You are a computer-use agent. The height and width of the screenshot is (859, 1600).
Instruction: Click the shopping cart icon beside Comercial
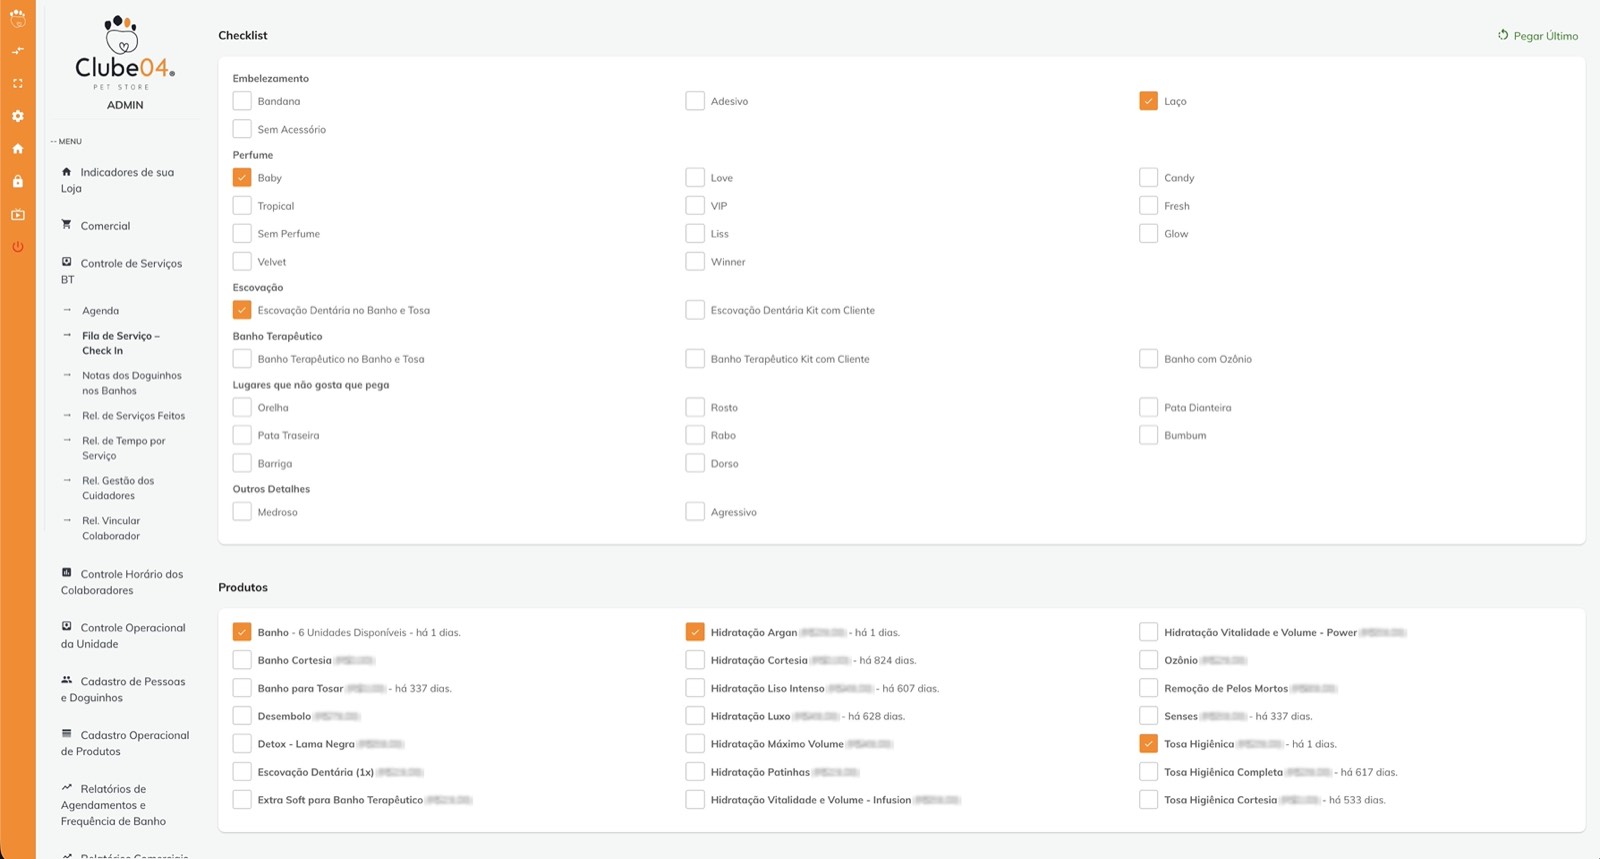pos(67,224)
